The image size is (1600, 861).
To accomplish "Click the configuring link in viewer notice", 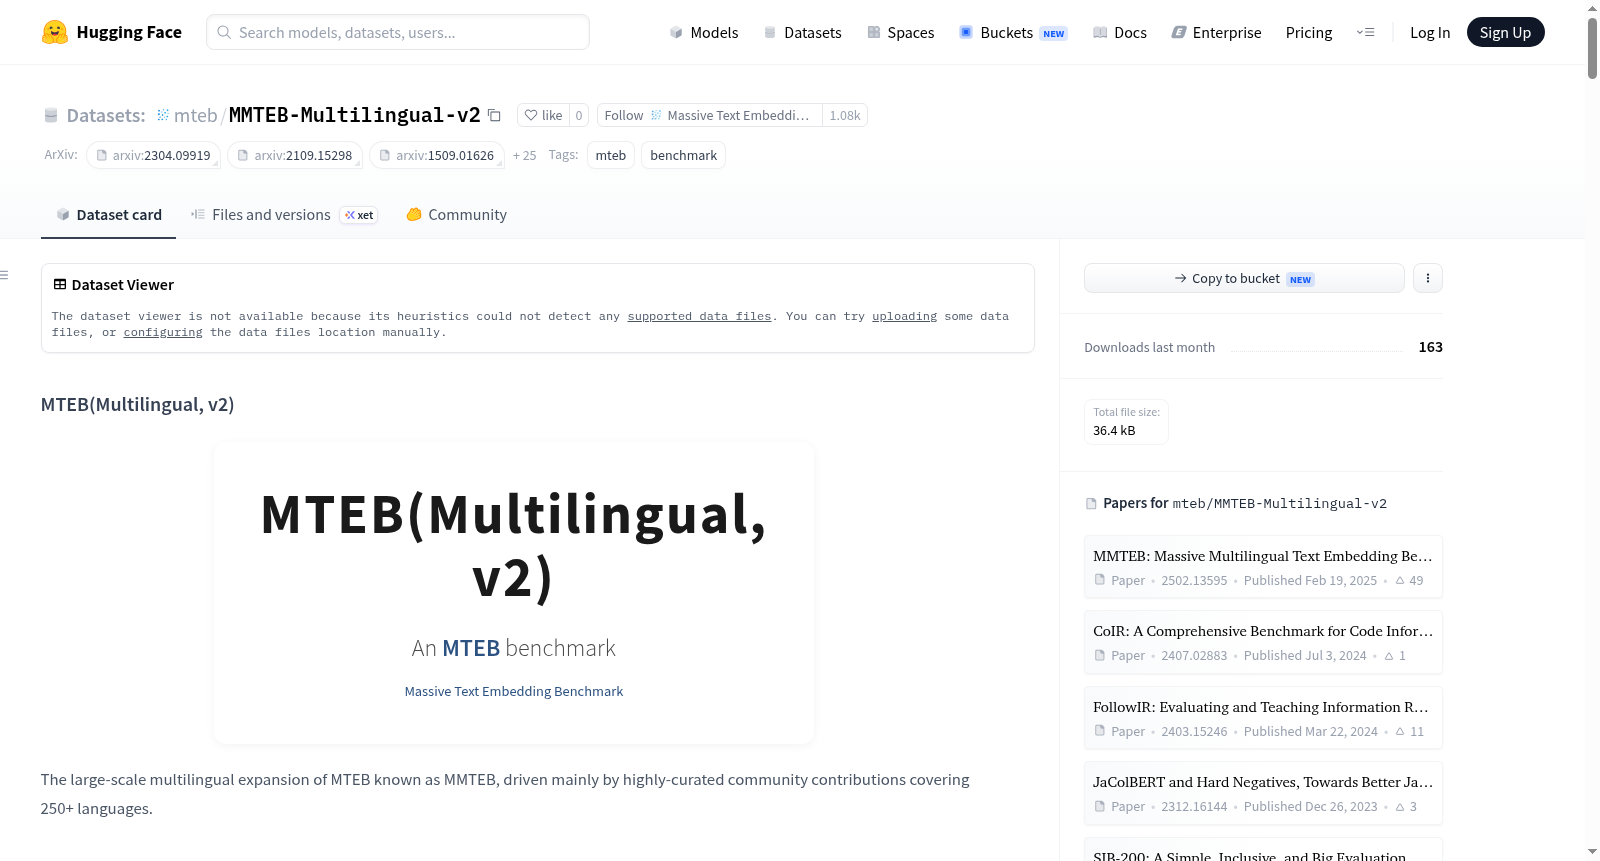I will [x=163, y=332].
